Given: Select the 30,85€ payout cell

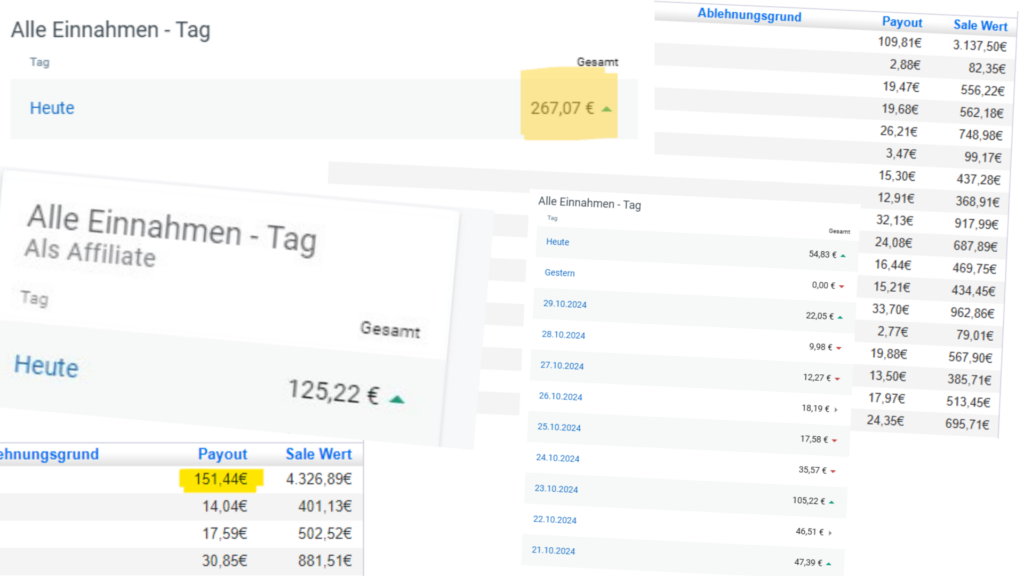Looking at the screenshot, I should (x=225, y=560).
